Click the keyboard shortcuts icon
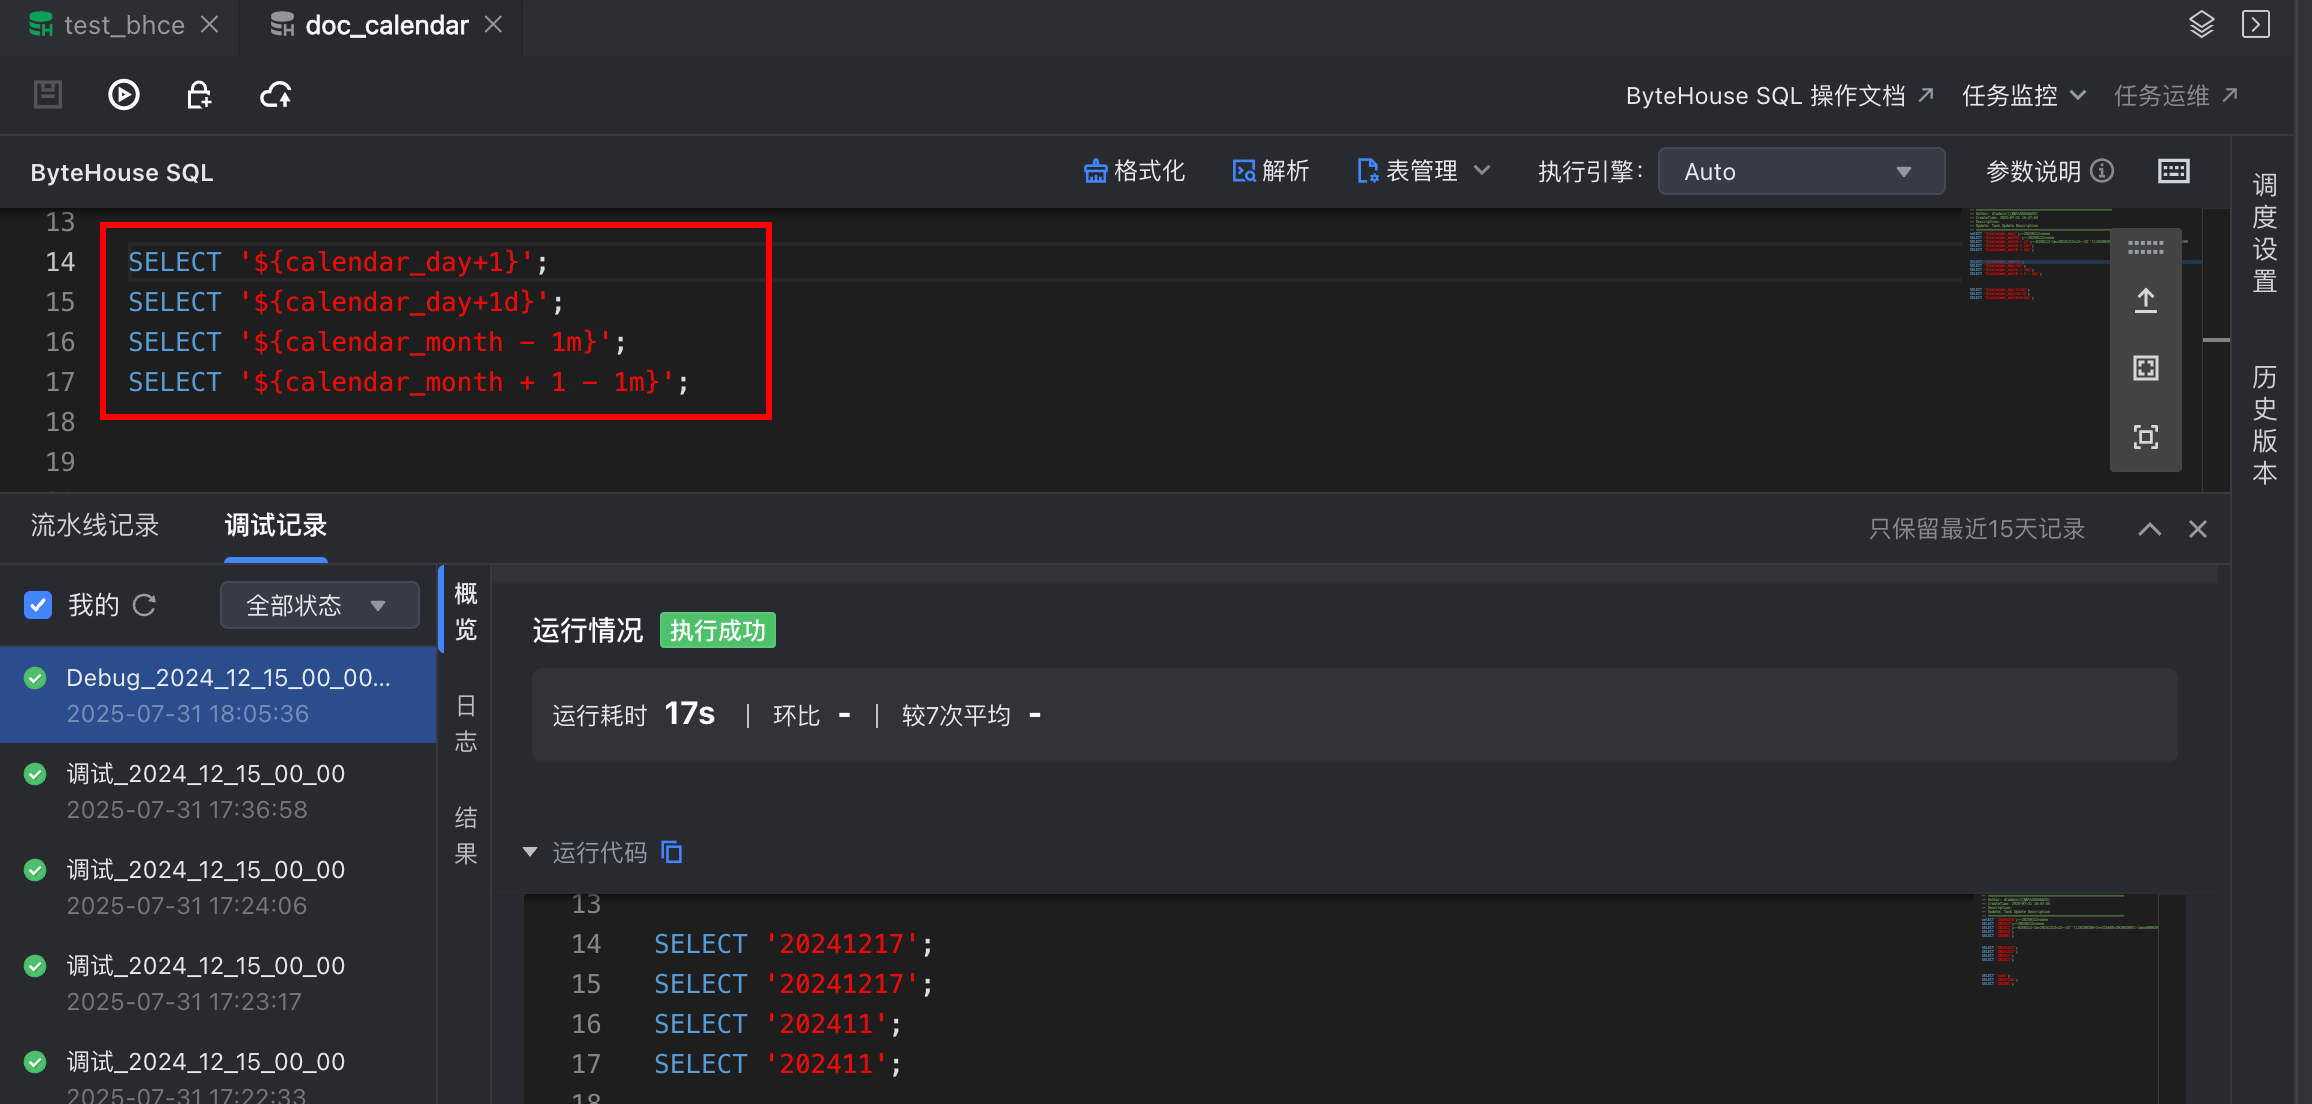Screen dimensions: 2312x1104 click(x=2173, y=172)
